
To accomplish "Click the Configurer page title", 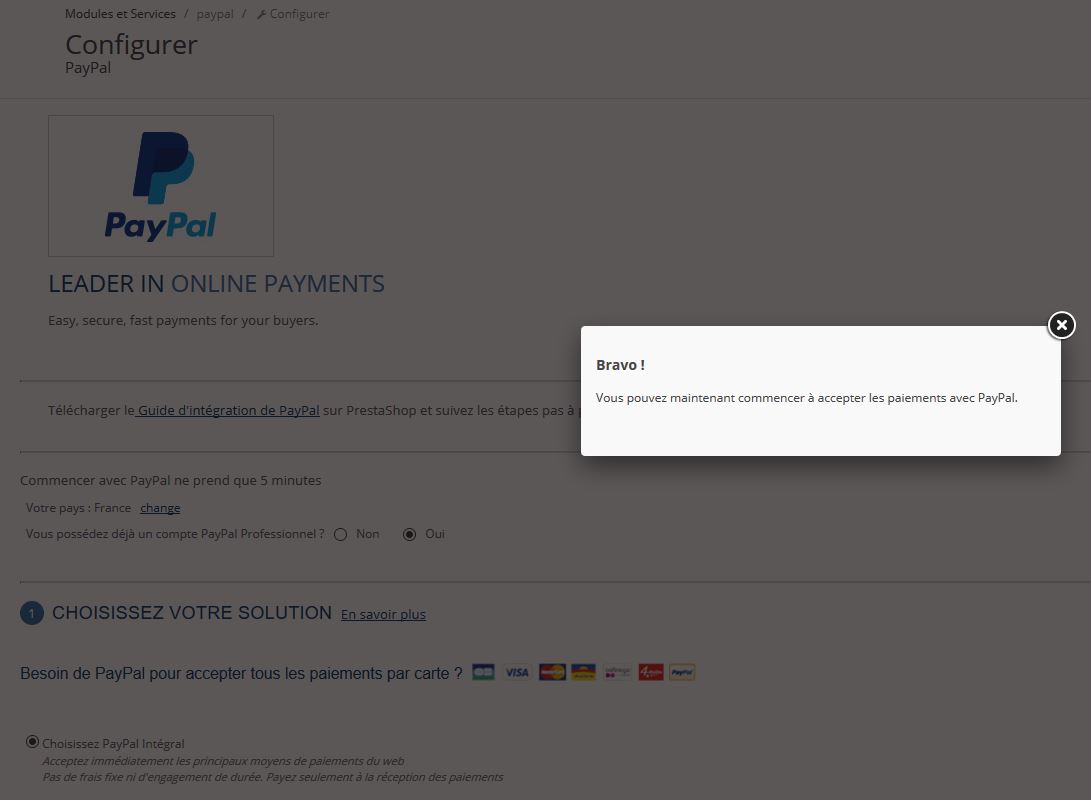I will click(x=132, y=45).
